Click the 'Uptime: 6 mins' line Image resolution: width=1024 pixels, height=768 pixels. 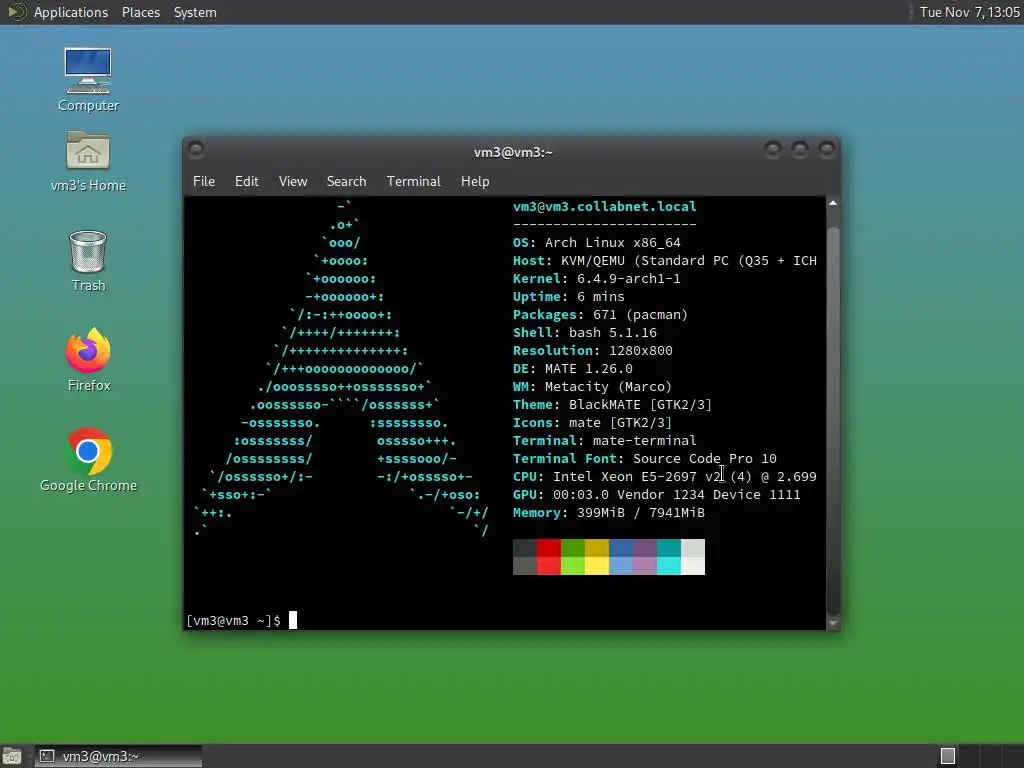[569, 296]
